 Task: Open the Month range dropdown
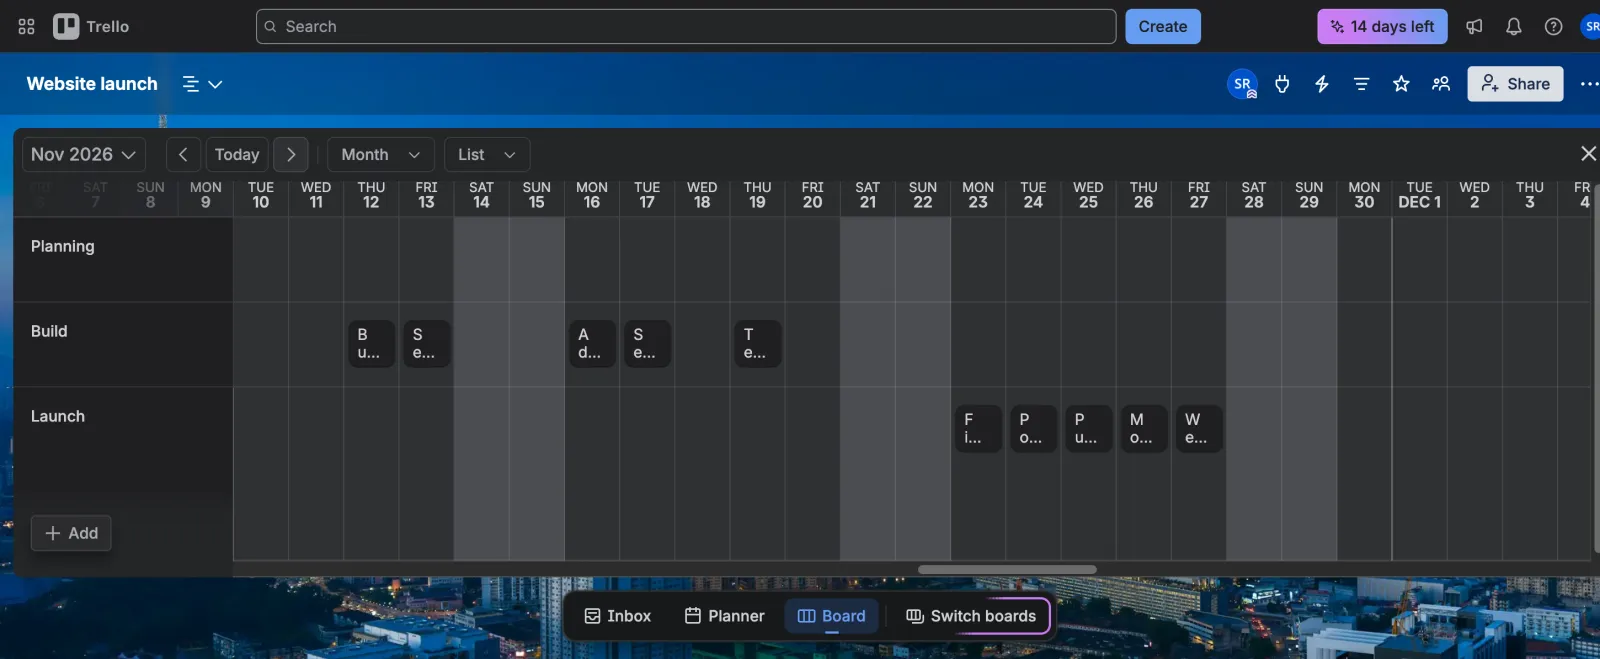click(x=381, y=154)
